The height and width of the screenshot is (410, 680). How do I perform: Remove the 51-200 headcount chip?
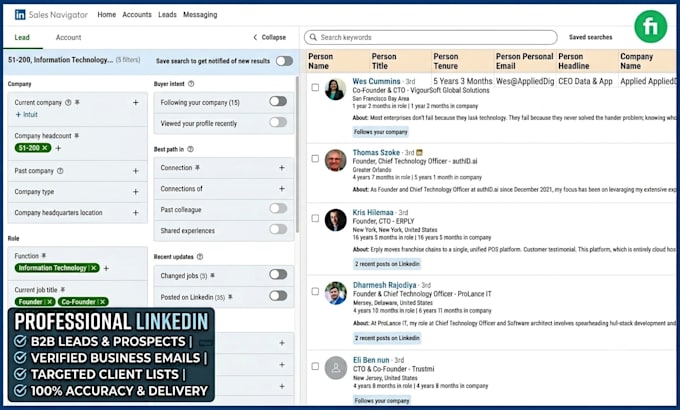click(x=45, y=148)
